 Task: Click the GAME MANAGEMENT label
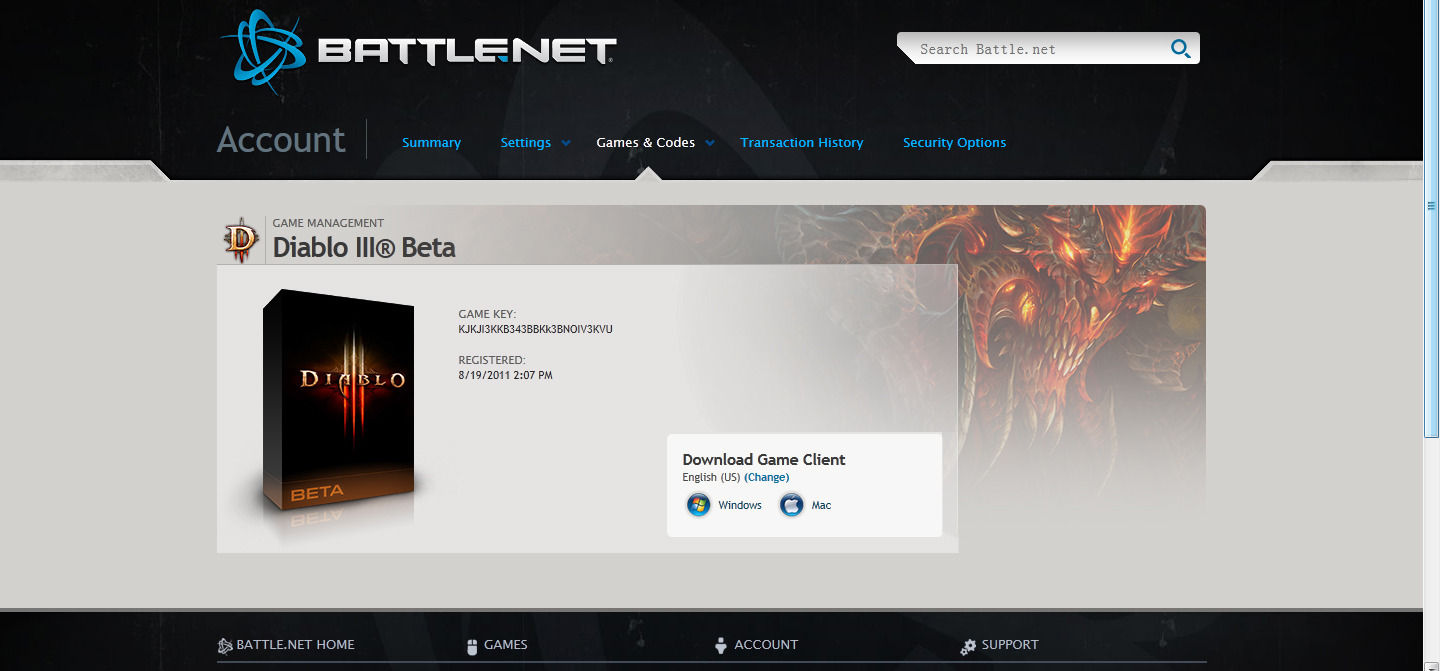click(x=328, y=223)
